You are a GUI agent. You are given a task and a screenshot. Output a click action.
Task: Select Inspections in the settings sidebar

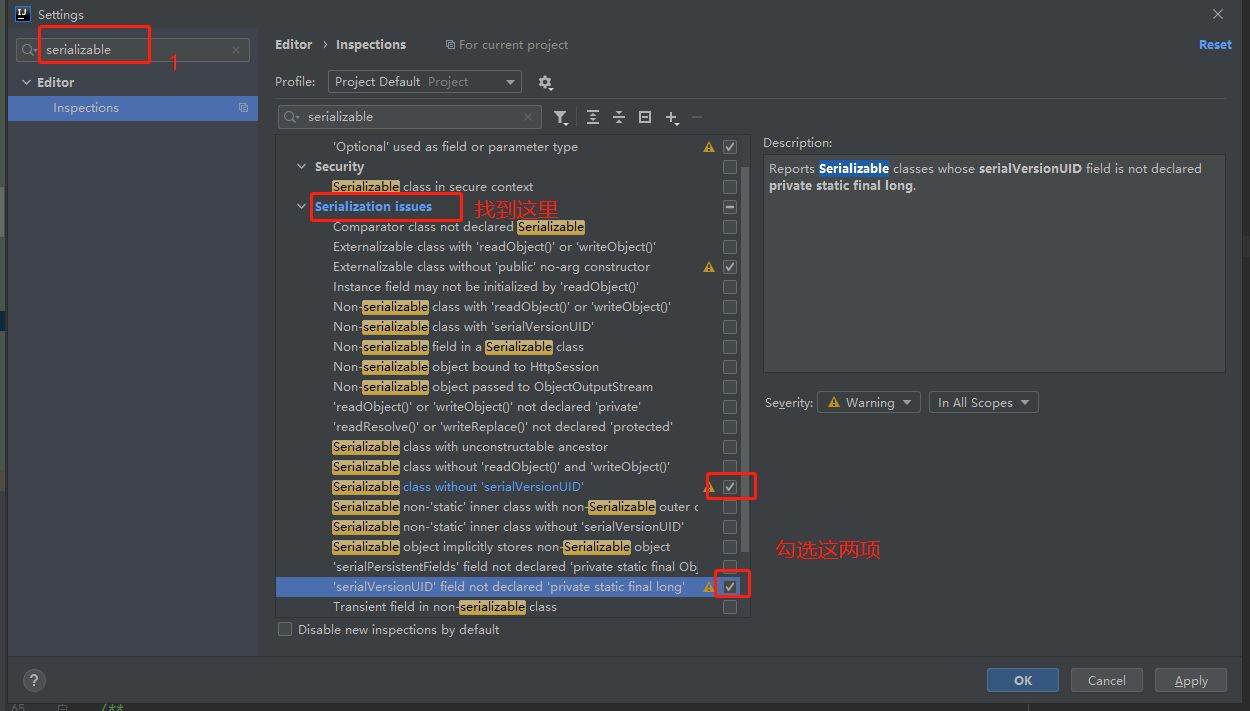[86, 108]
